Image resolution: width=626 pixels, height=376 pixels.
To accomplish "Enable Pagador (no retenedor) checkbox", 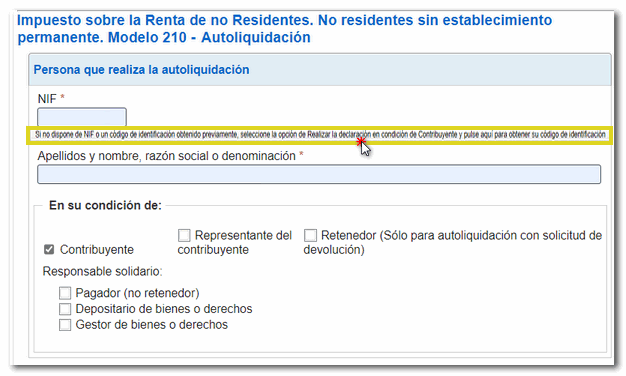I will (65, 293).
